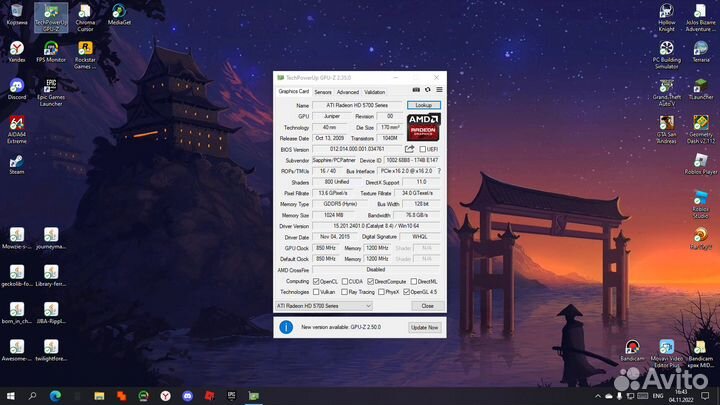Toggle the CUDA checkbox
720x405 pixels.
(x=346, y=281)
